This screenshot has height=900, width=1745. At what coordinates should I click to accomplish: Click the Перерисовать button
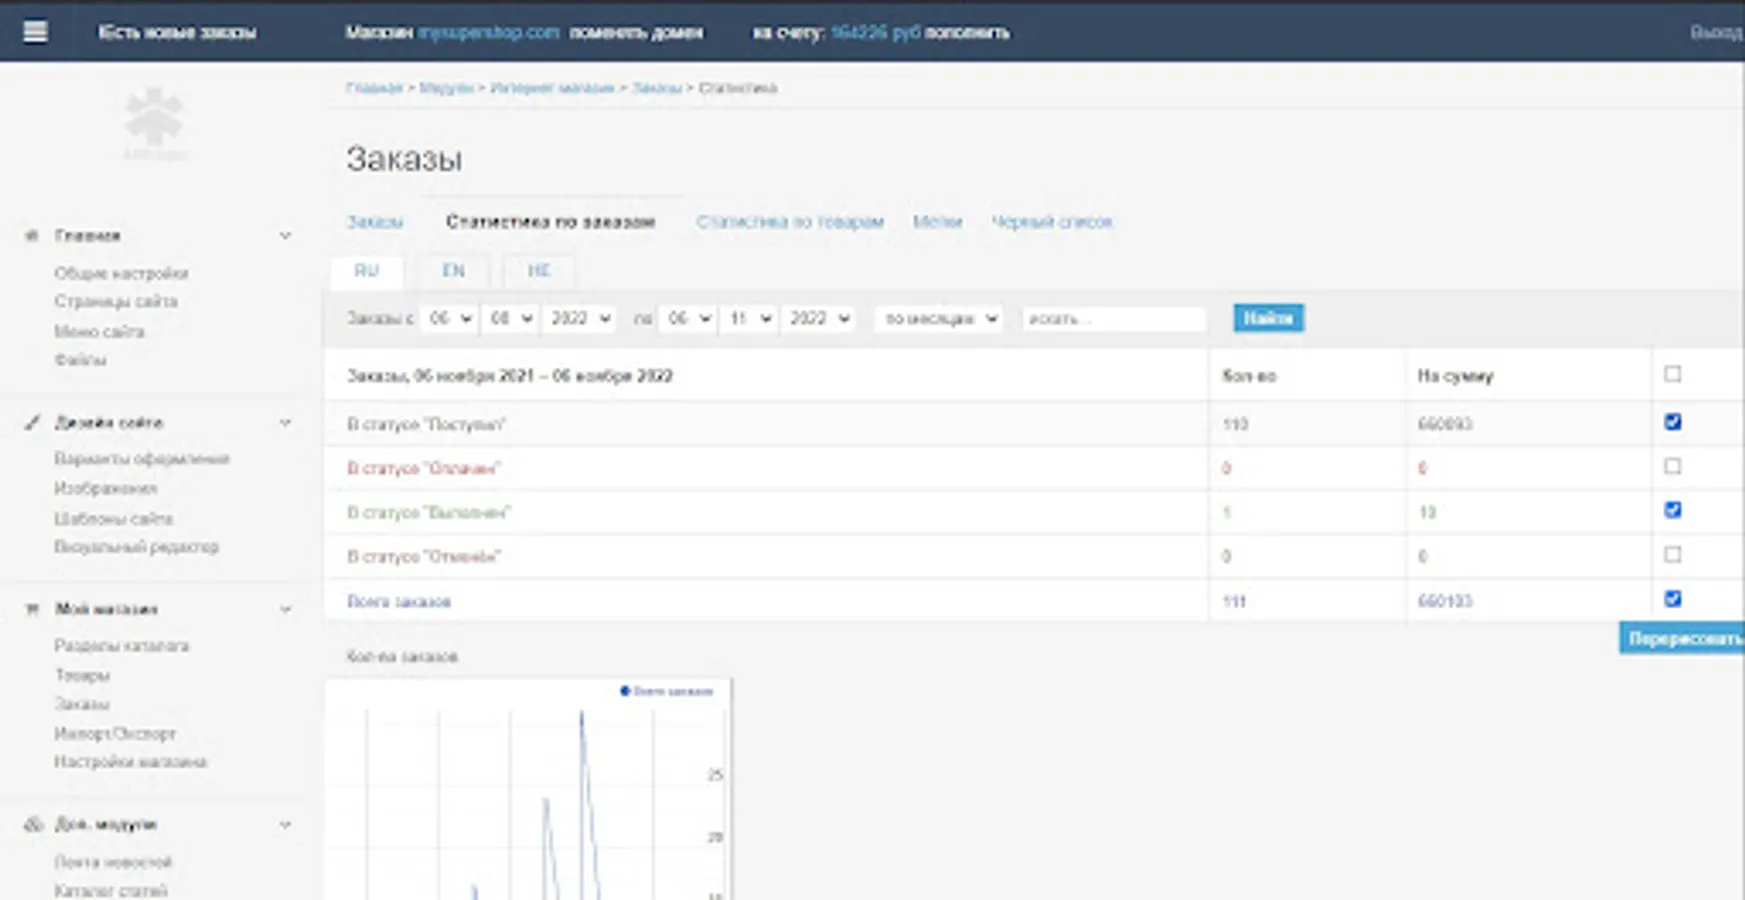pyautogui.click(x=1683, y=638)
